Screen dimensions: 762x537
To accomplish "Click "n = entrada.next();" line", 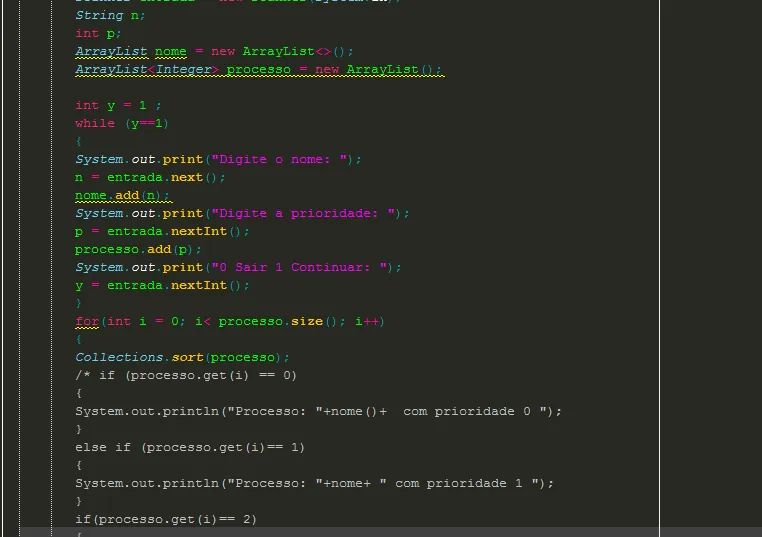I will click(150, 177).
